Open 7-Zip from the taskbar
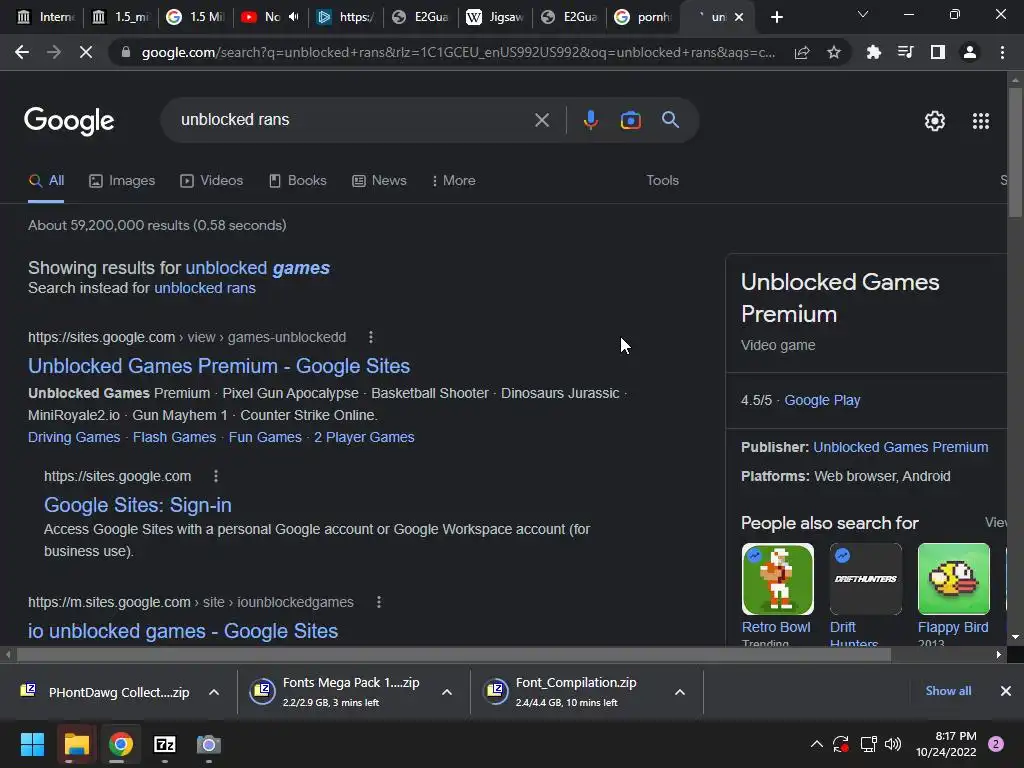Image resolution: width=1024 pixels, height=768 pixels. tap(165, 744)
